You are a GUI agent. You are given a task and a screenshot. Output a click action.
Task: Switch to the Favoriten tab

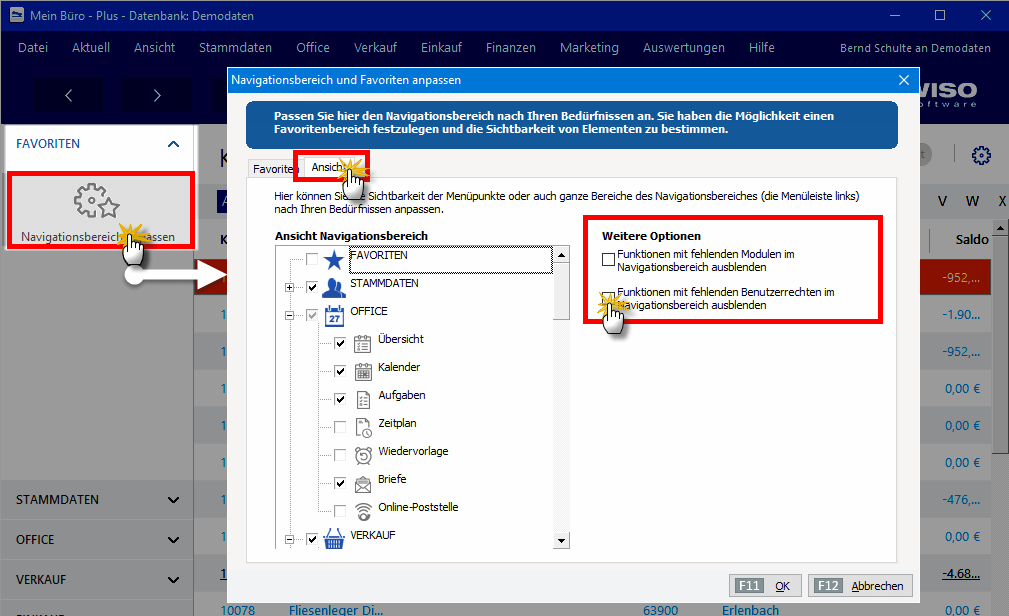point(273,169)
